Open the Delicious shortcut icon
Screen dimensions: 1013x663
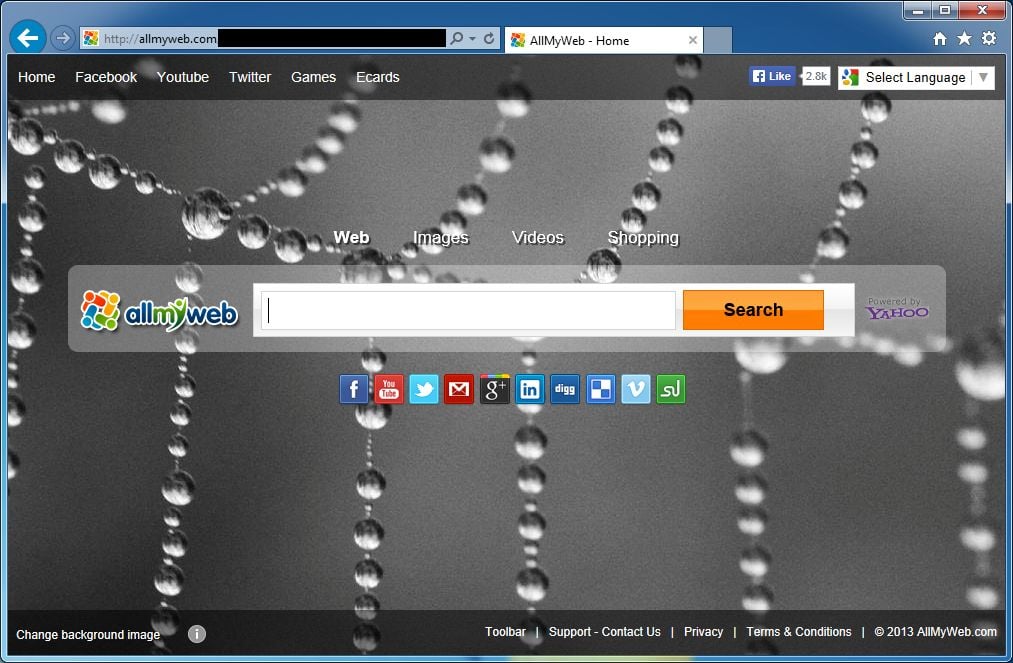click(x=600, y=389)
